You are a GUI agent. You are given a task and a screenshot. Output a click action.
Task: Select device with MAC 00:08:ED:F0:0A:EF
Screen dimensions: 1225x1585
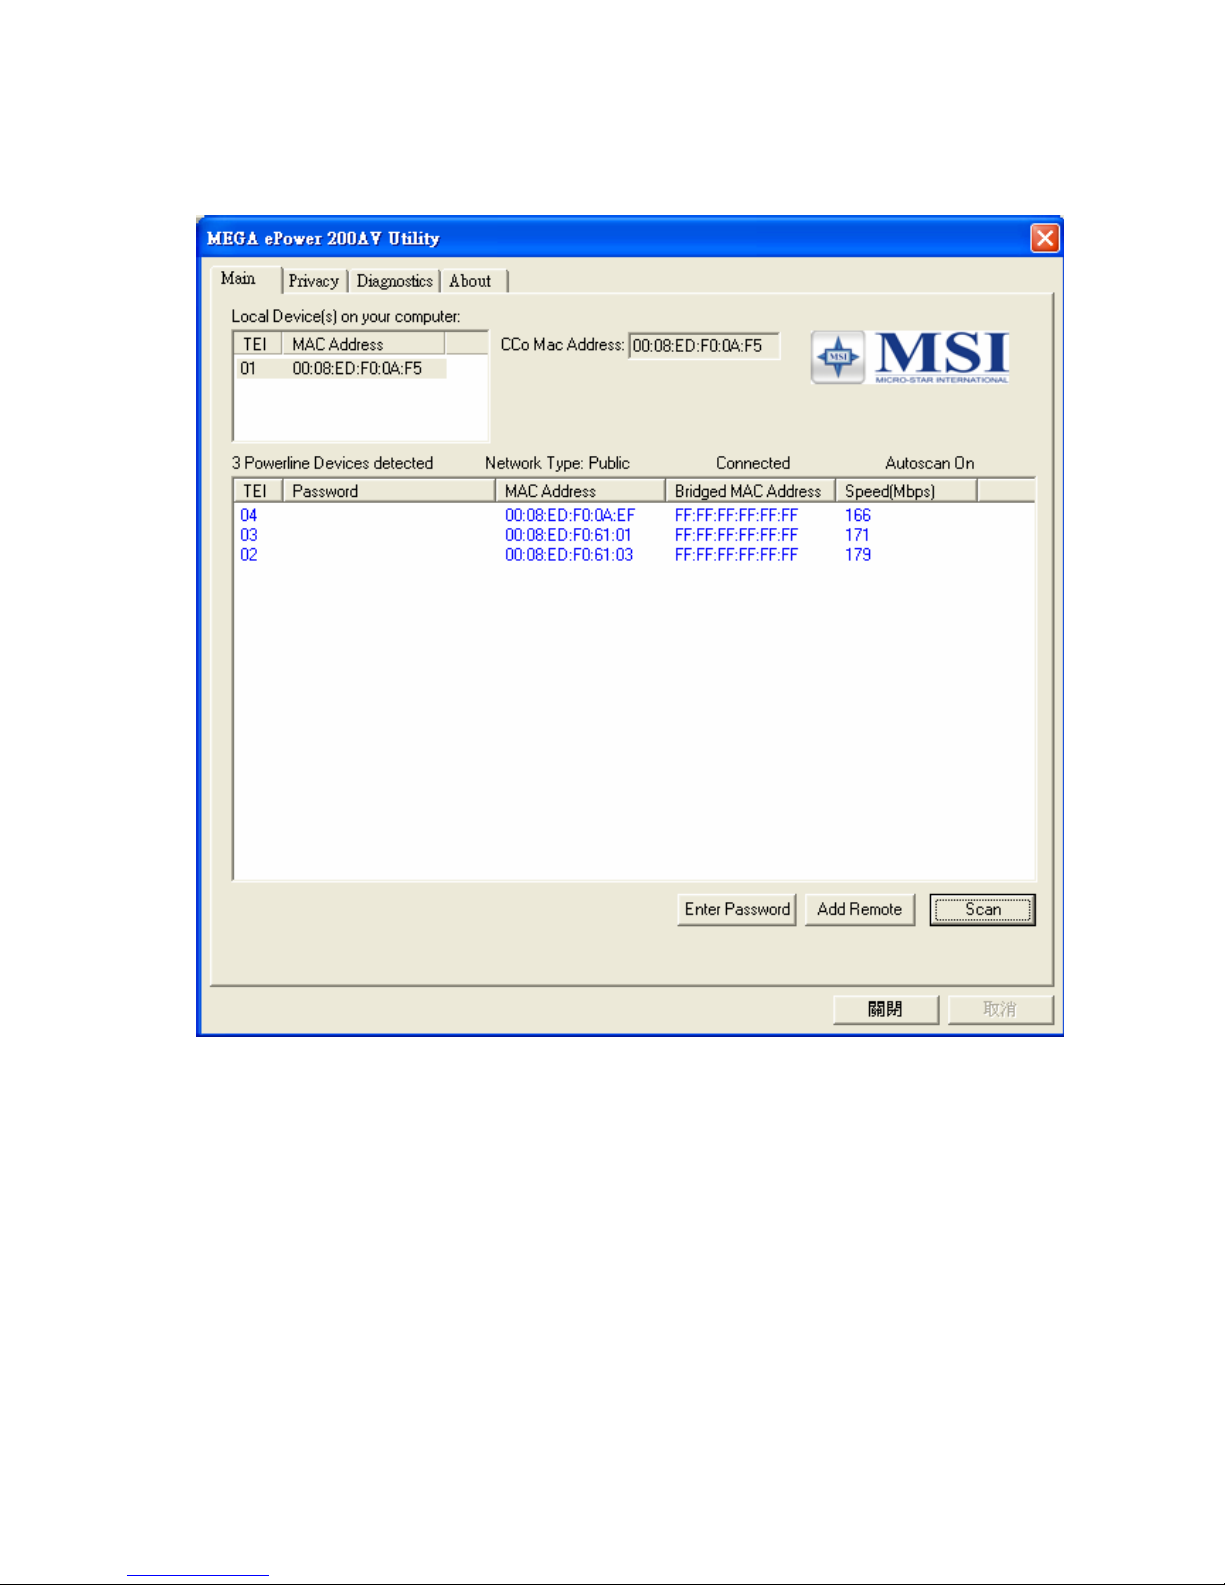click(x=570, y=516)
